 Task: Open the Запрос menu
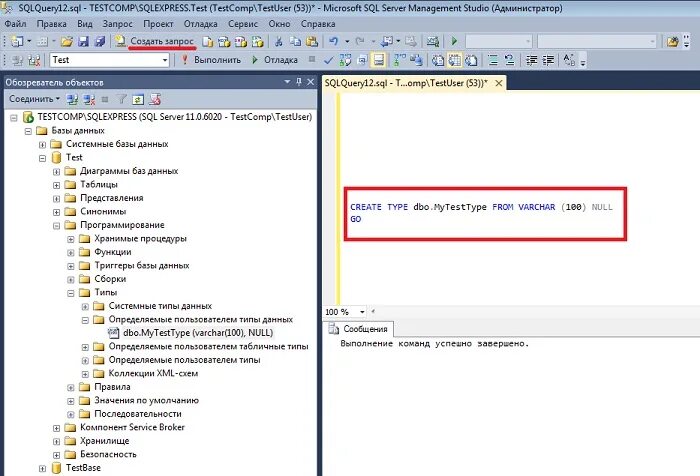[117, 24]
